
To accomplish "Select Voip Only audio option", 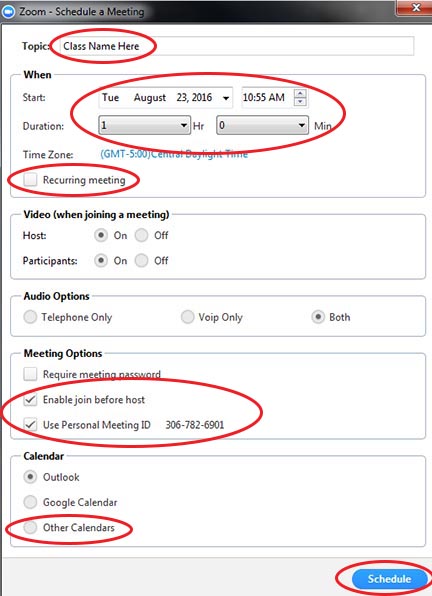I will 187,317.
